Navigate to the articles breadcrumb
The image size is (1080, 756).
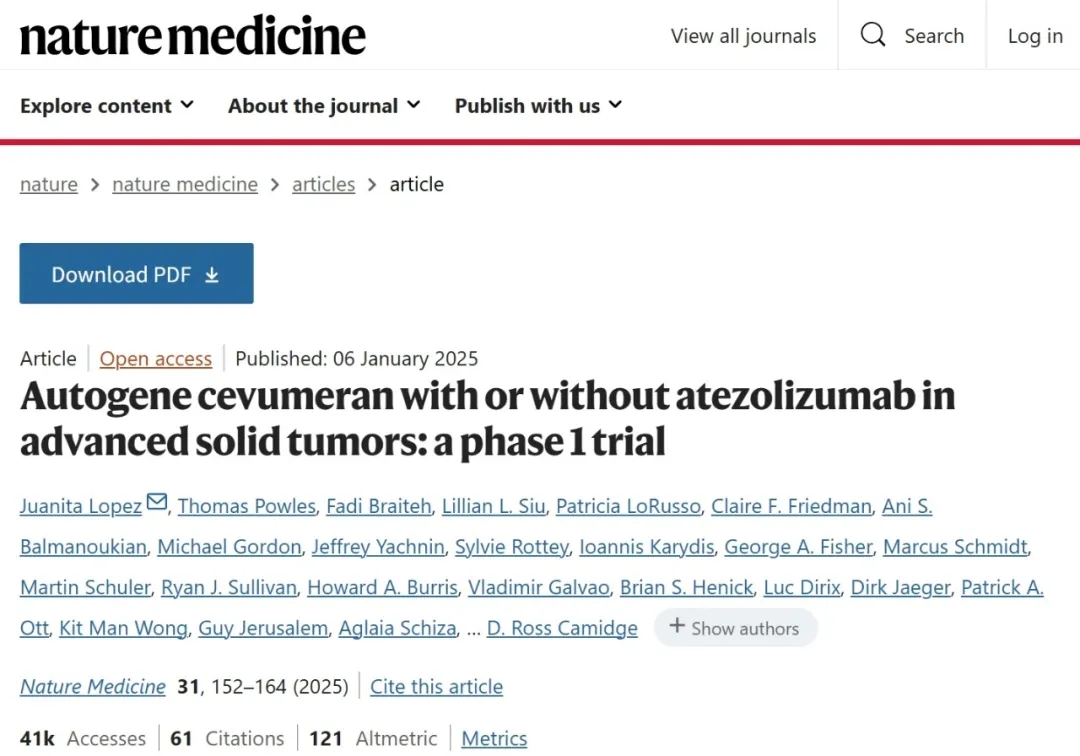tap(323, 185)
